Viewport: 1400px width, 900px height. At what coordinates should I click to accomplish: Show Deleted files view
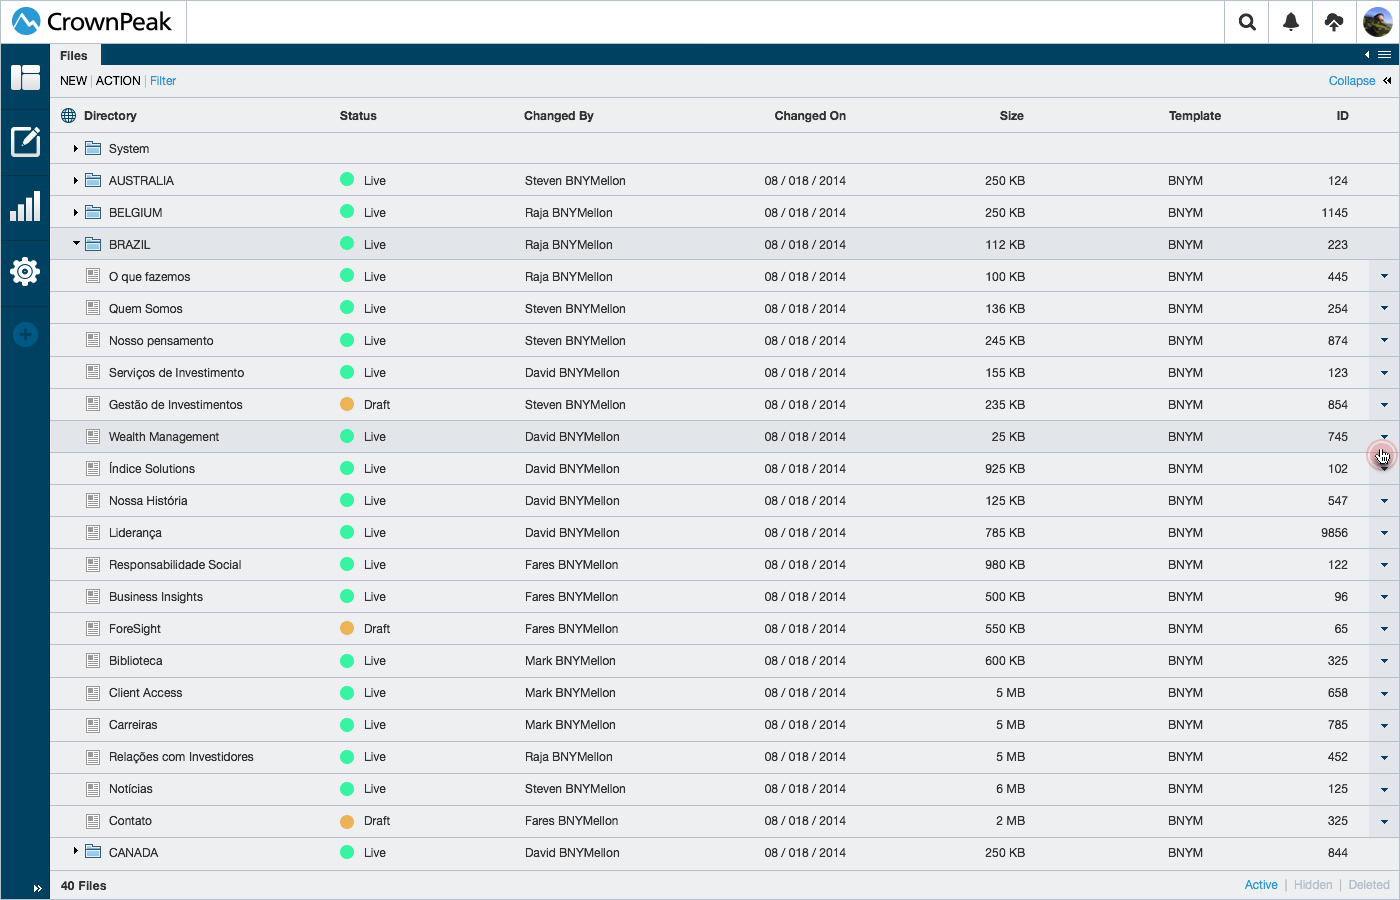point(1369,885)
